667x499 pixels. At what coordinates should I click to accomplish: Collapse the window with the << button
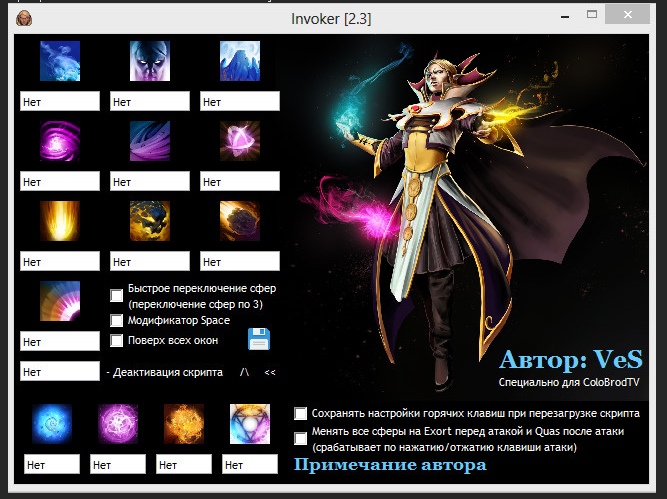pos(270,372)
